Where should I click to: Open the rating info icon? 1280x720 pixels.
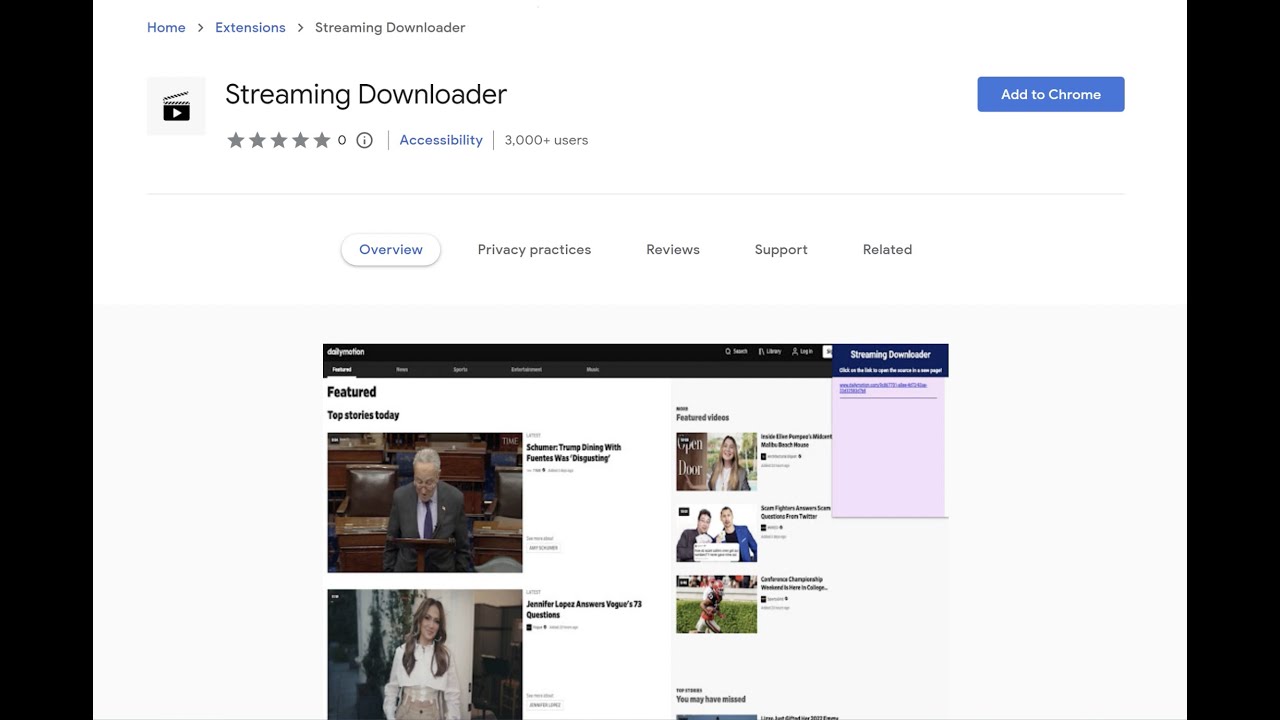(365, 140)
